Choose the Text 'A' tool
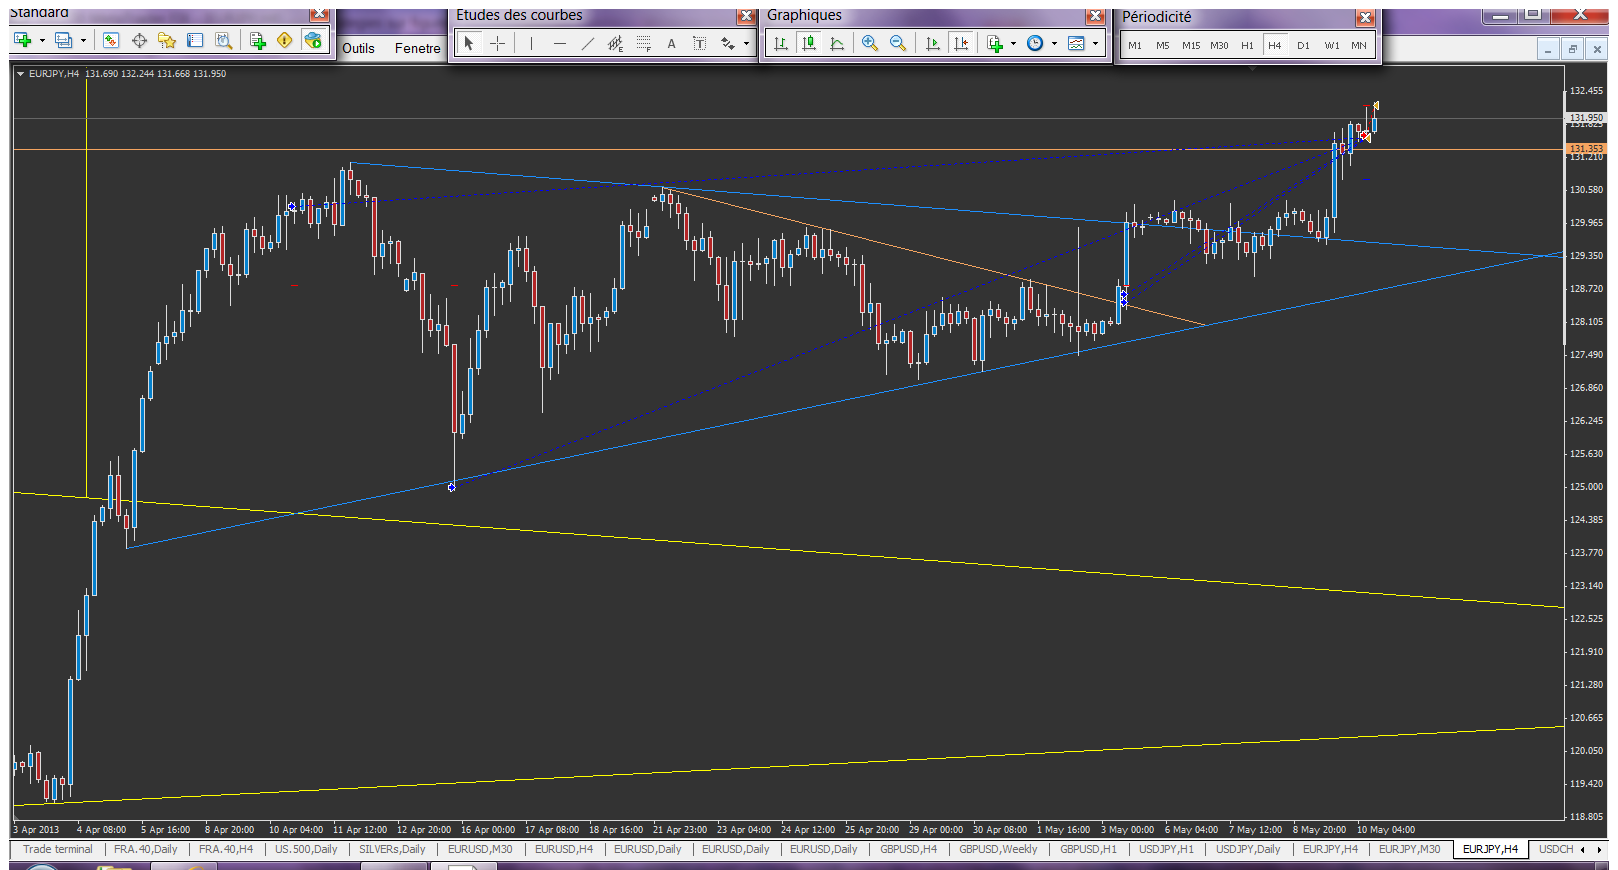This screenshot has height=870, width=1618. coord(671,43)
